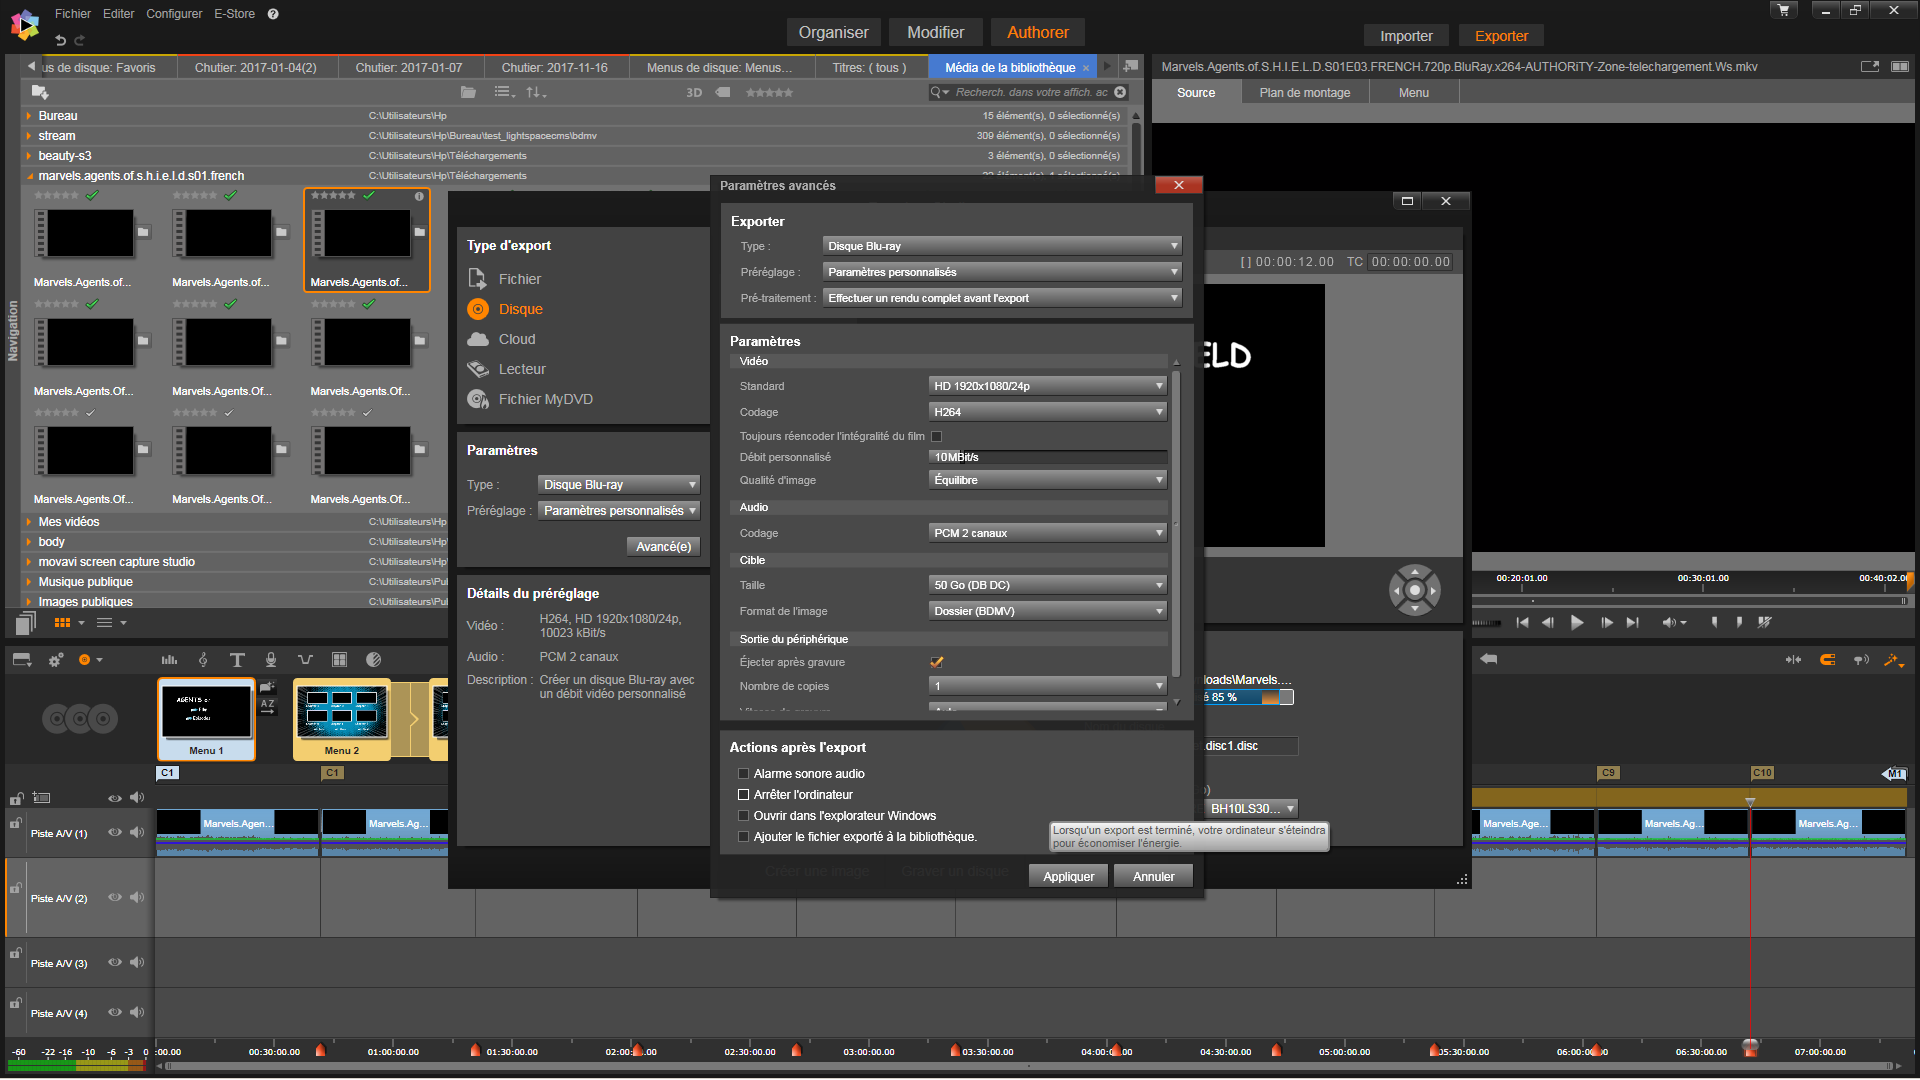The height and width of the screenshot is (1080, 1920).
Task: Sort chapters with the AZ arrow icon
Action: click(267, 706)
